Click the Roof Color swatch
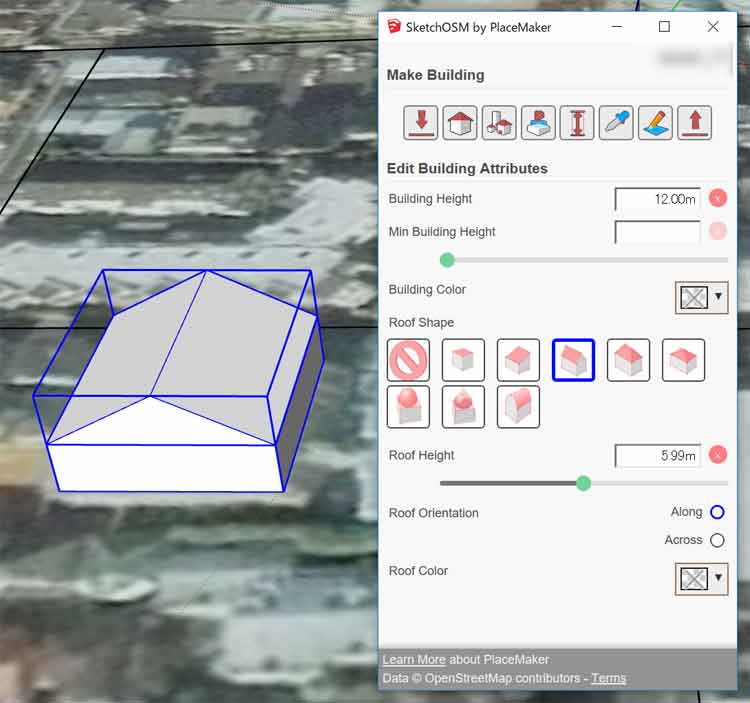 pos(694,579)
